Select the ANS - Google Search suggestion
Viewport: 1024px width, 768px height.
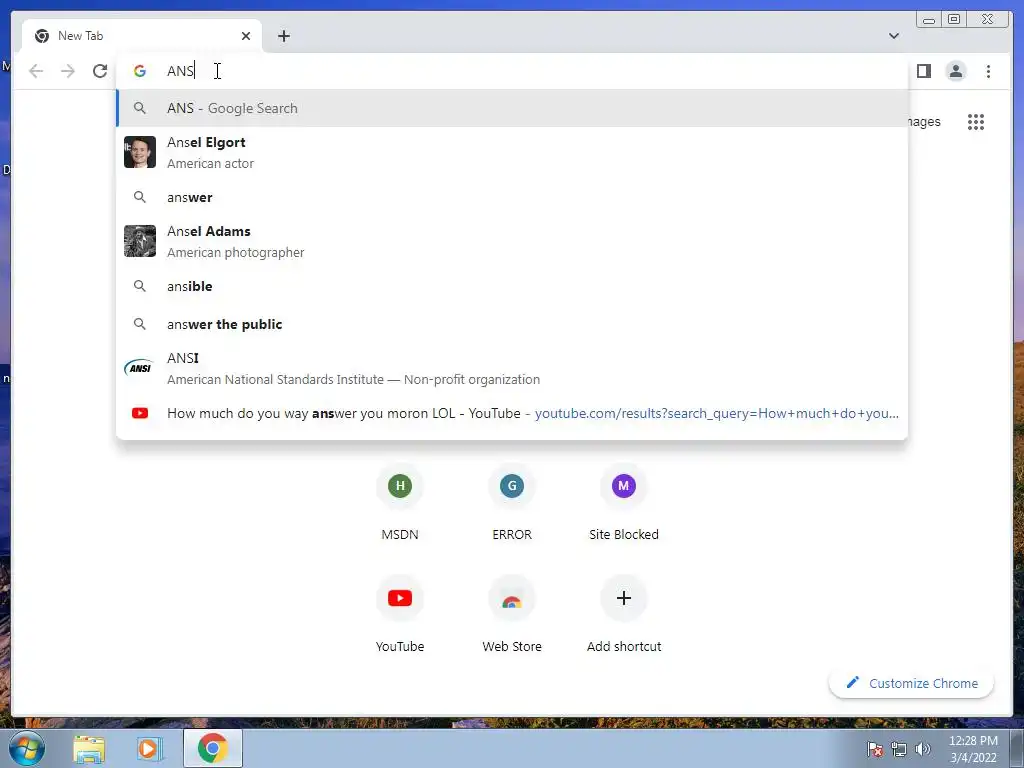[512, 108]
